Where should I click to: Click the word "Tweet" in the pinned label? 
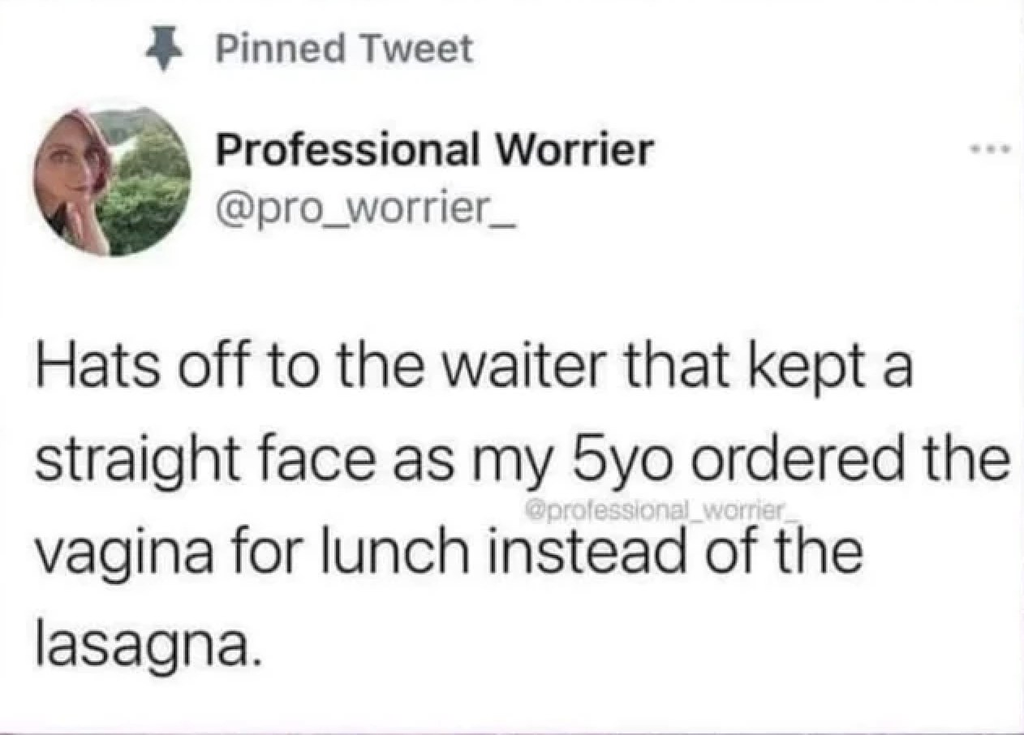pyautogui.click(x=420, y=50)
